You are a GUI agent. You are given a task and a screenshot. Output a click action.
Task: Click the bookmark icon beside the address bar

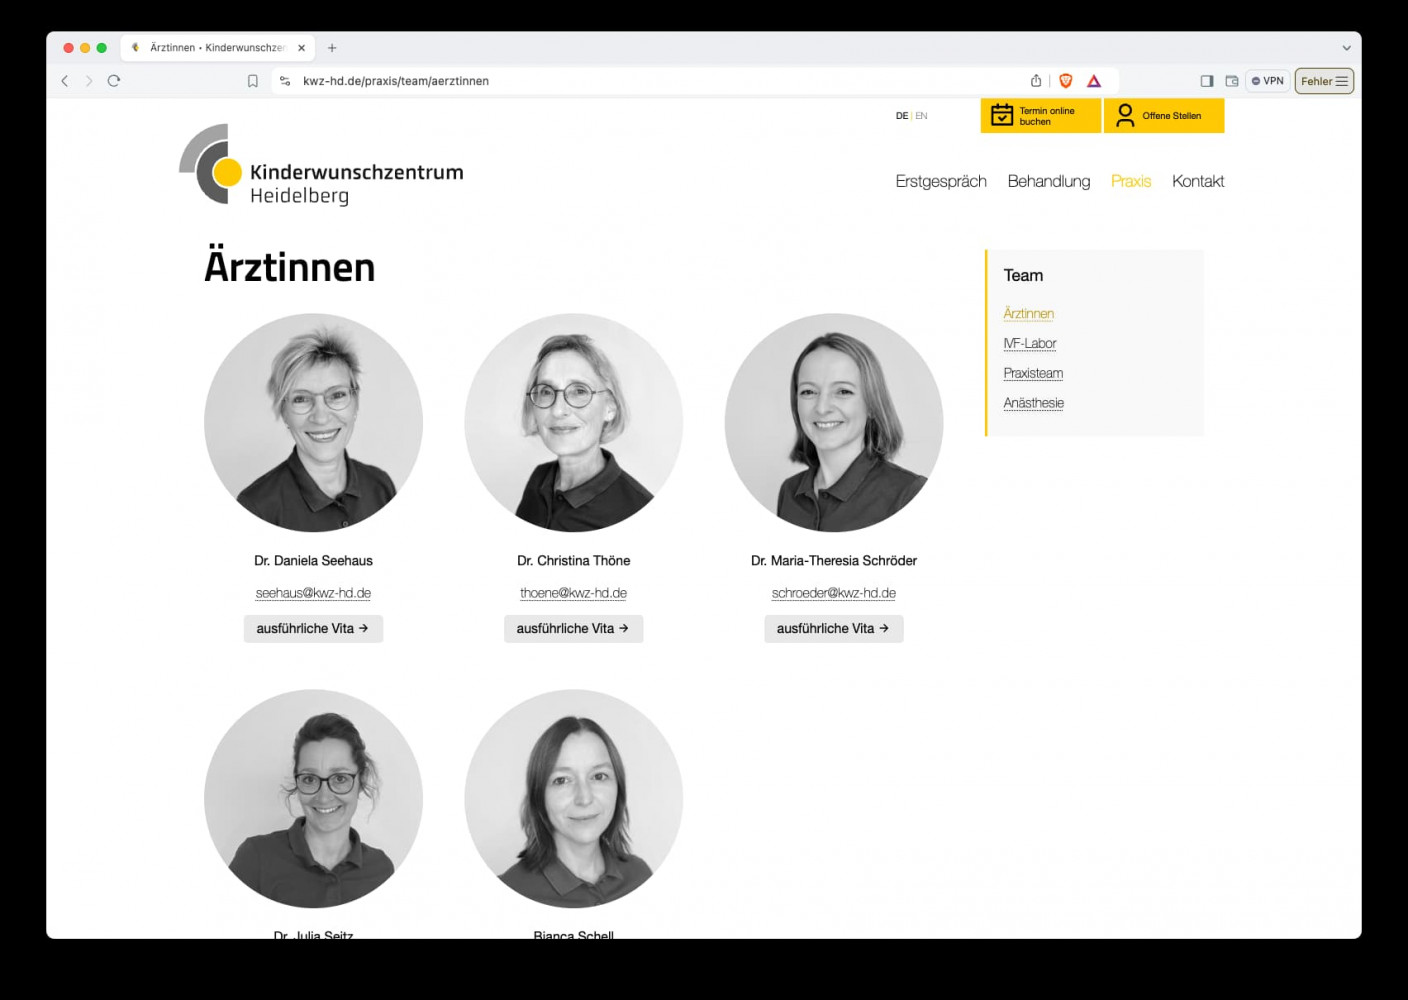[253, 81]
